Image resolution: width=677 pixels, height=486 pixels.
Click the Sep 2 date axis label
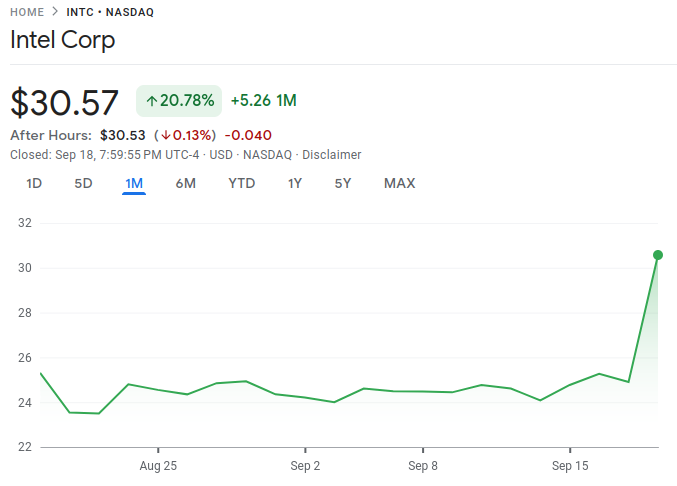point(305,466)
